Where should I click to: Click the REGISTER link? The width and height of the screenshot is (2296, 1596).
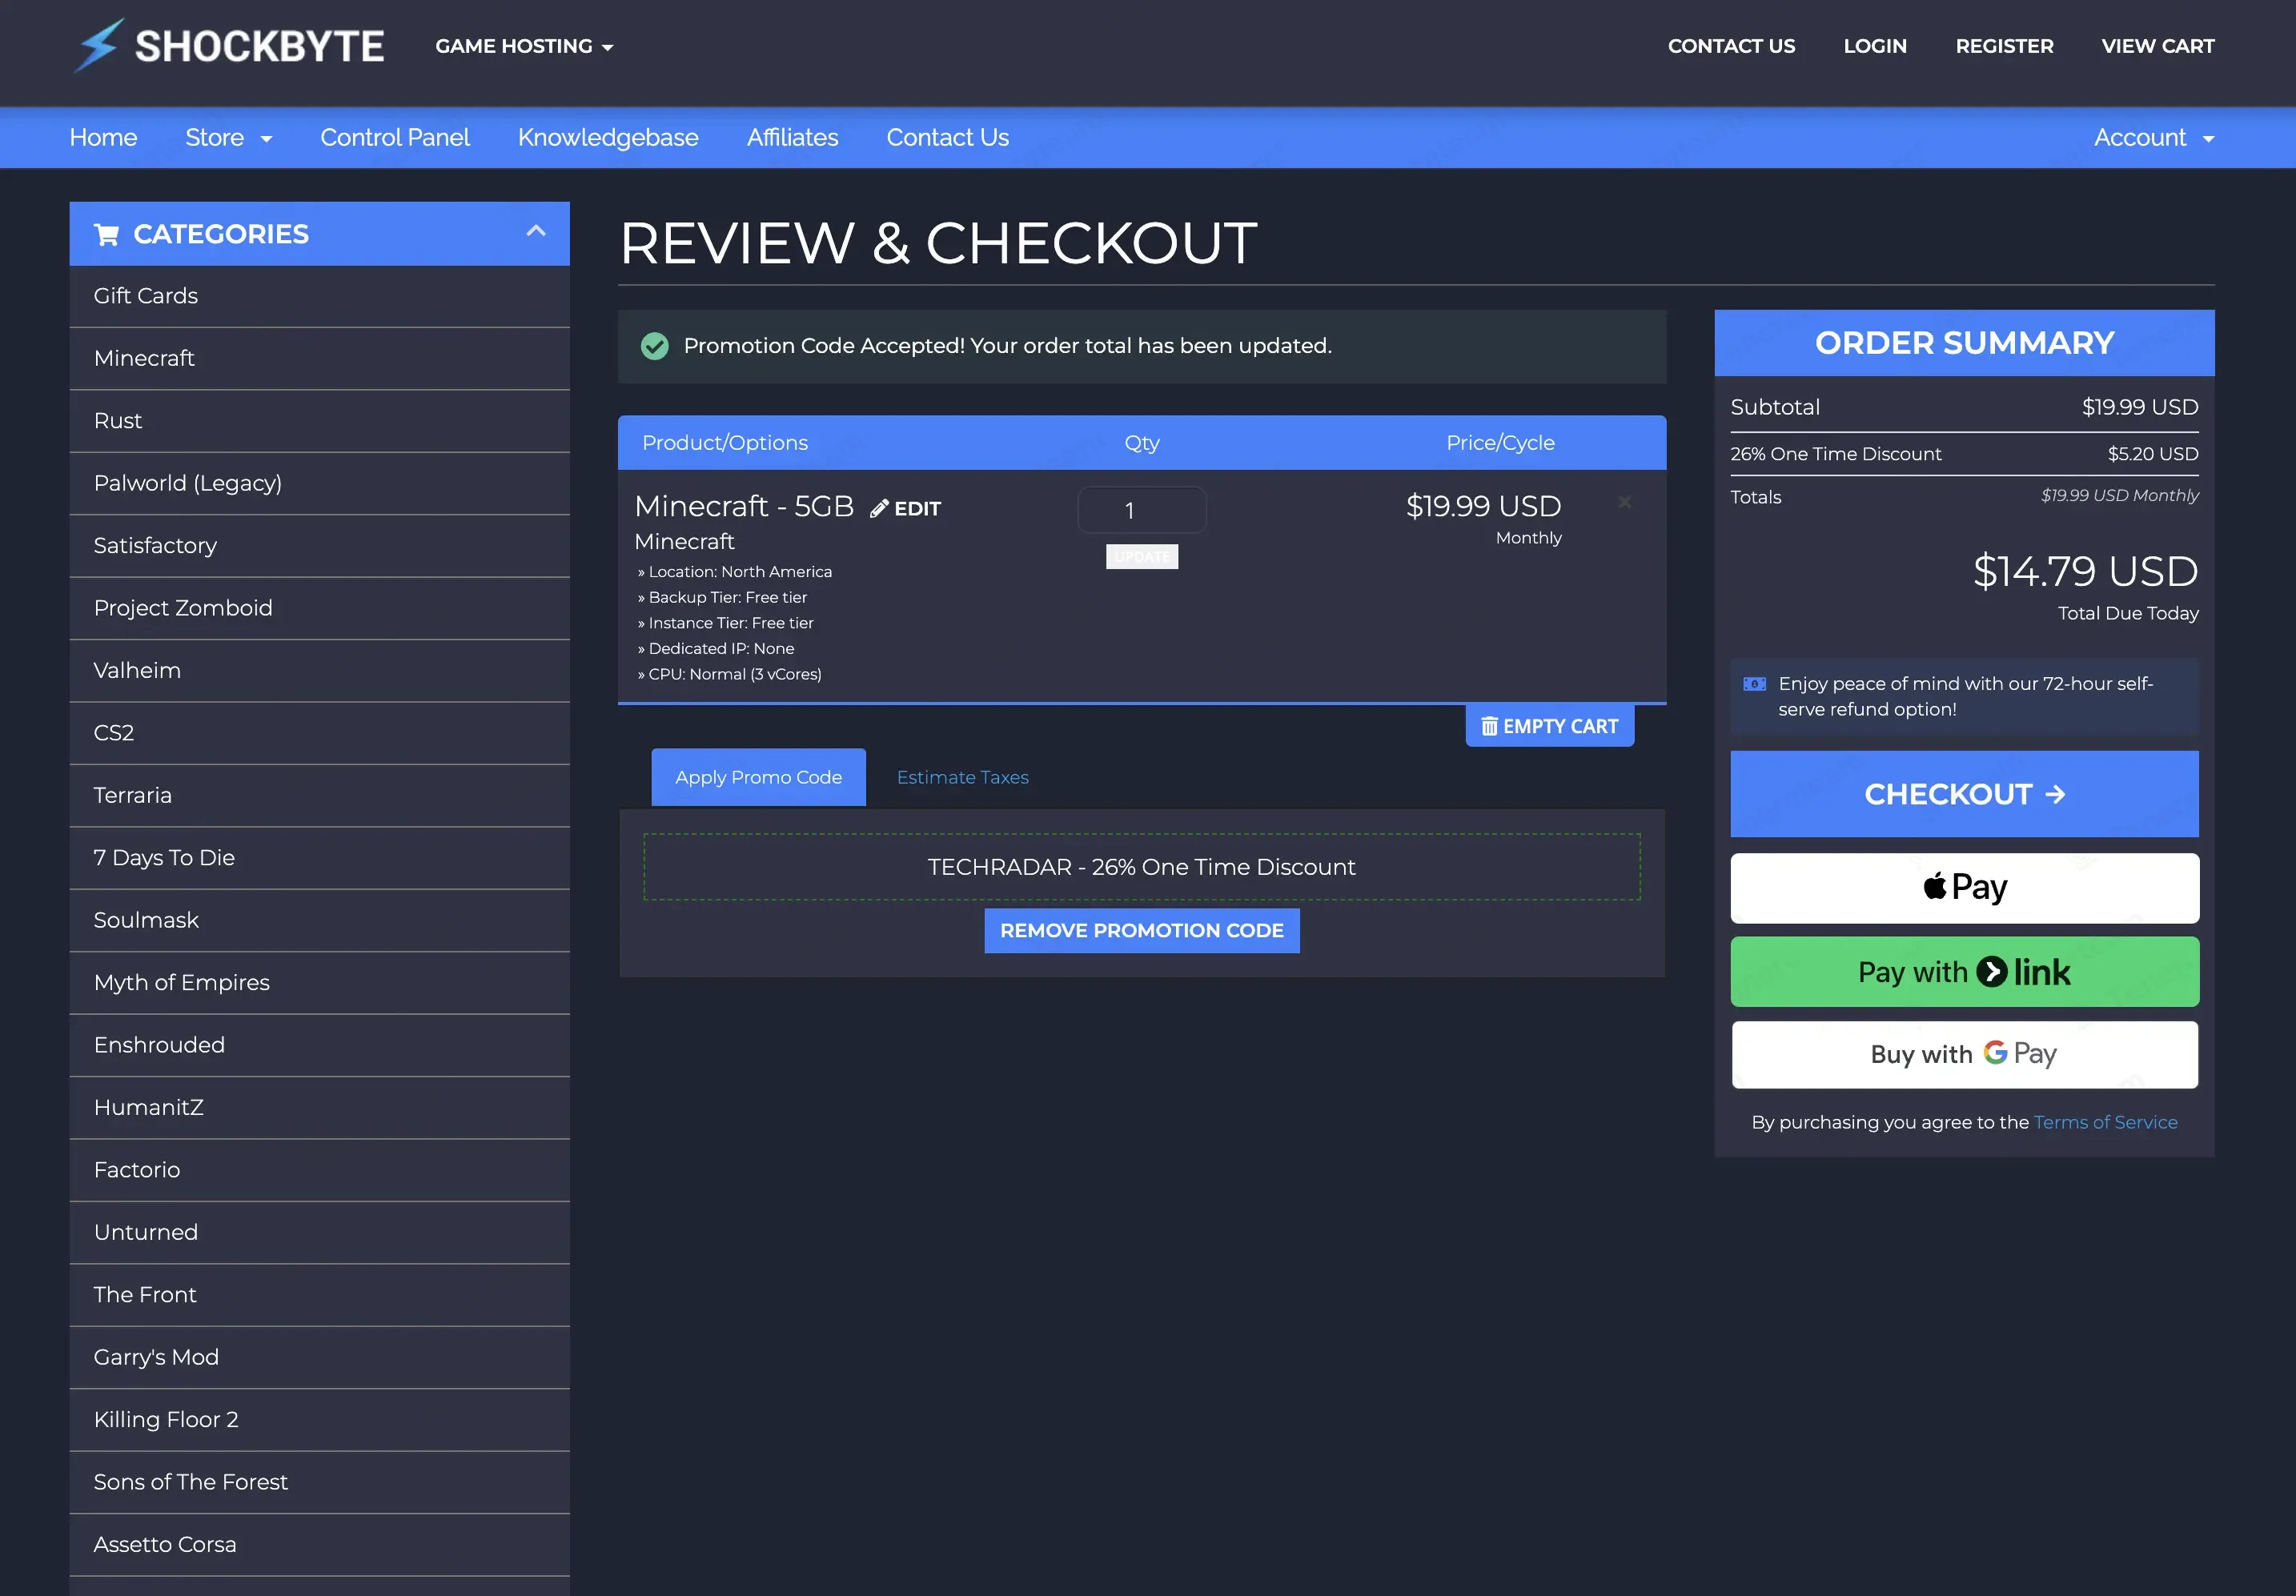(x=2004, y=46)
